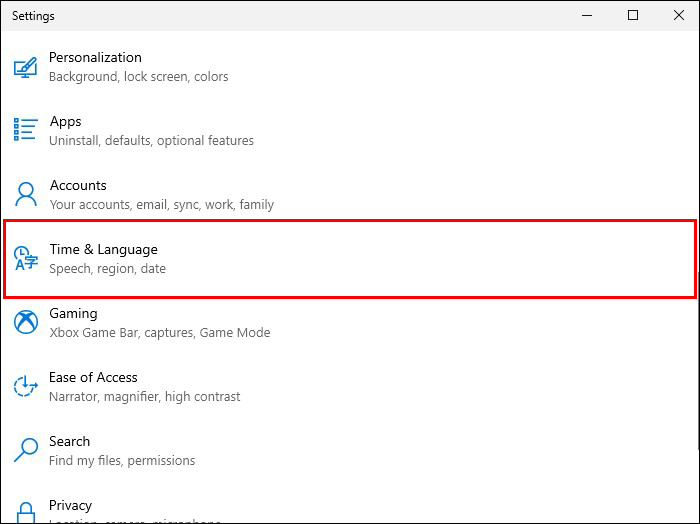Open the Apps category title
The image size is (700, 524).
[x=65, y=122]
